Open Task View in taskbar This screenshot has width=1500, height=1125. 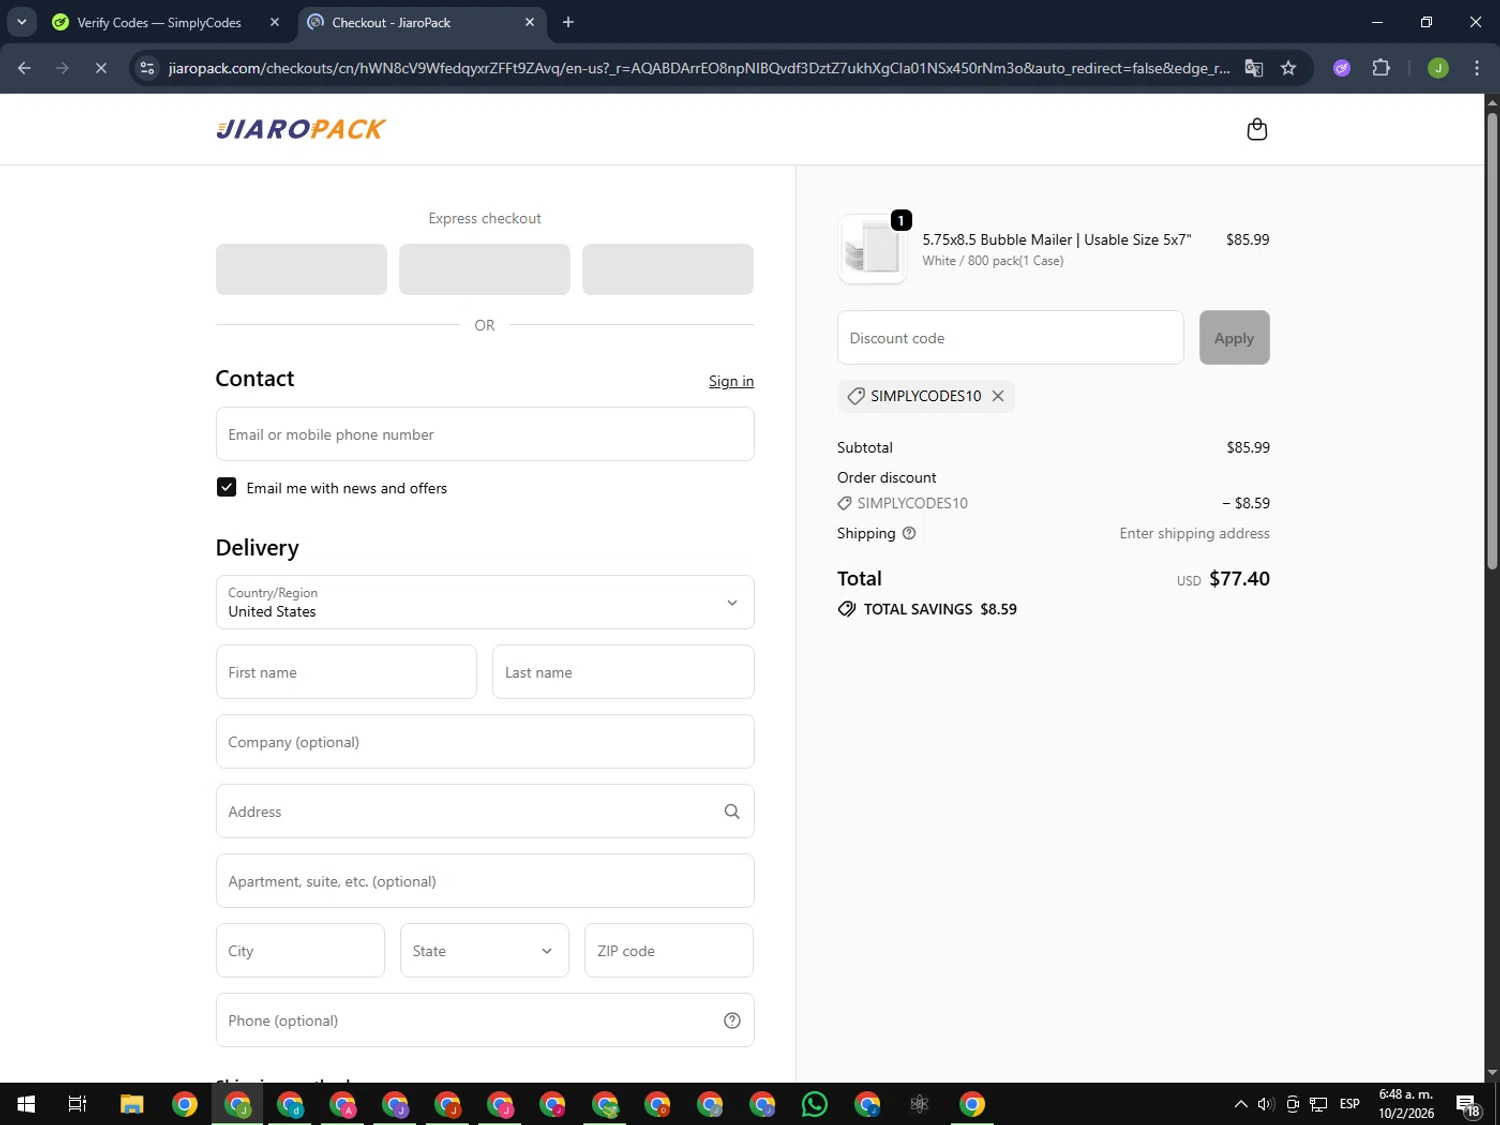[x=77, y=1104]
